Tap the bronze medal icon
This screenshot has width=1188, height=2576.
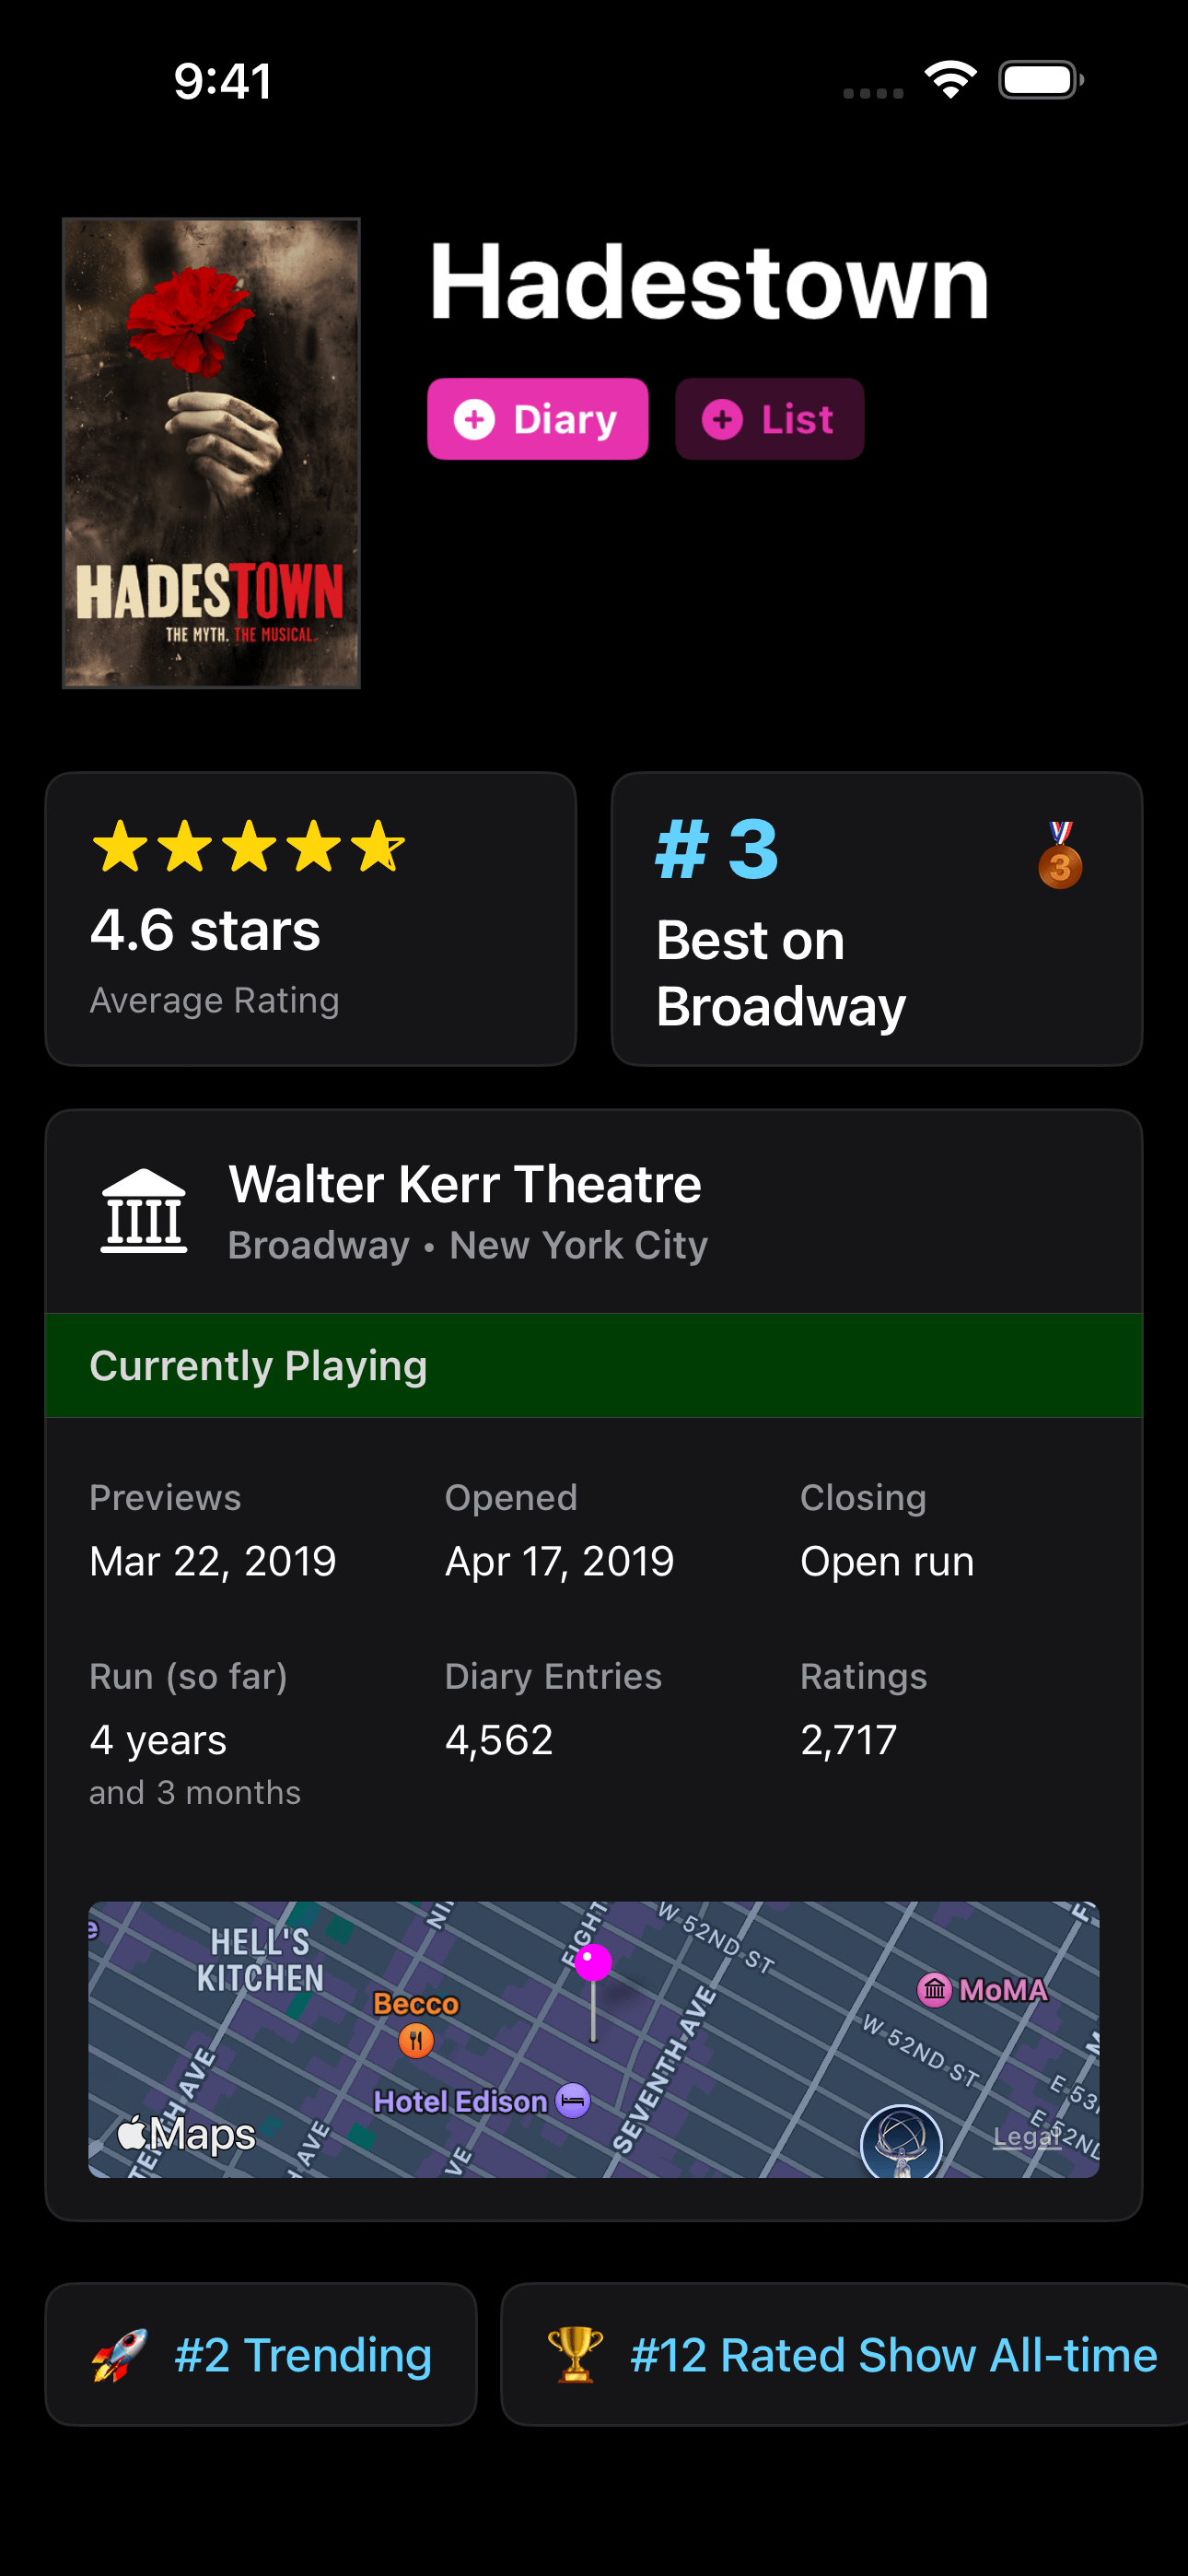pyautogui.click(x=1060, y=856)
